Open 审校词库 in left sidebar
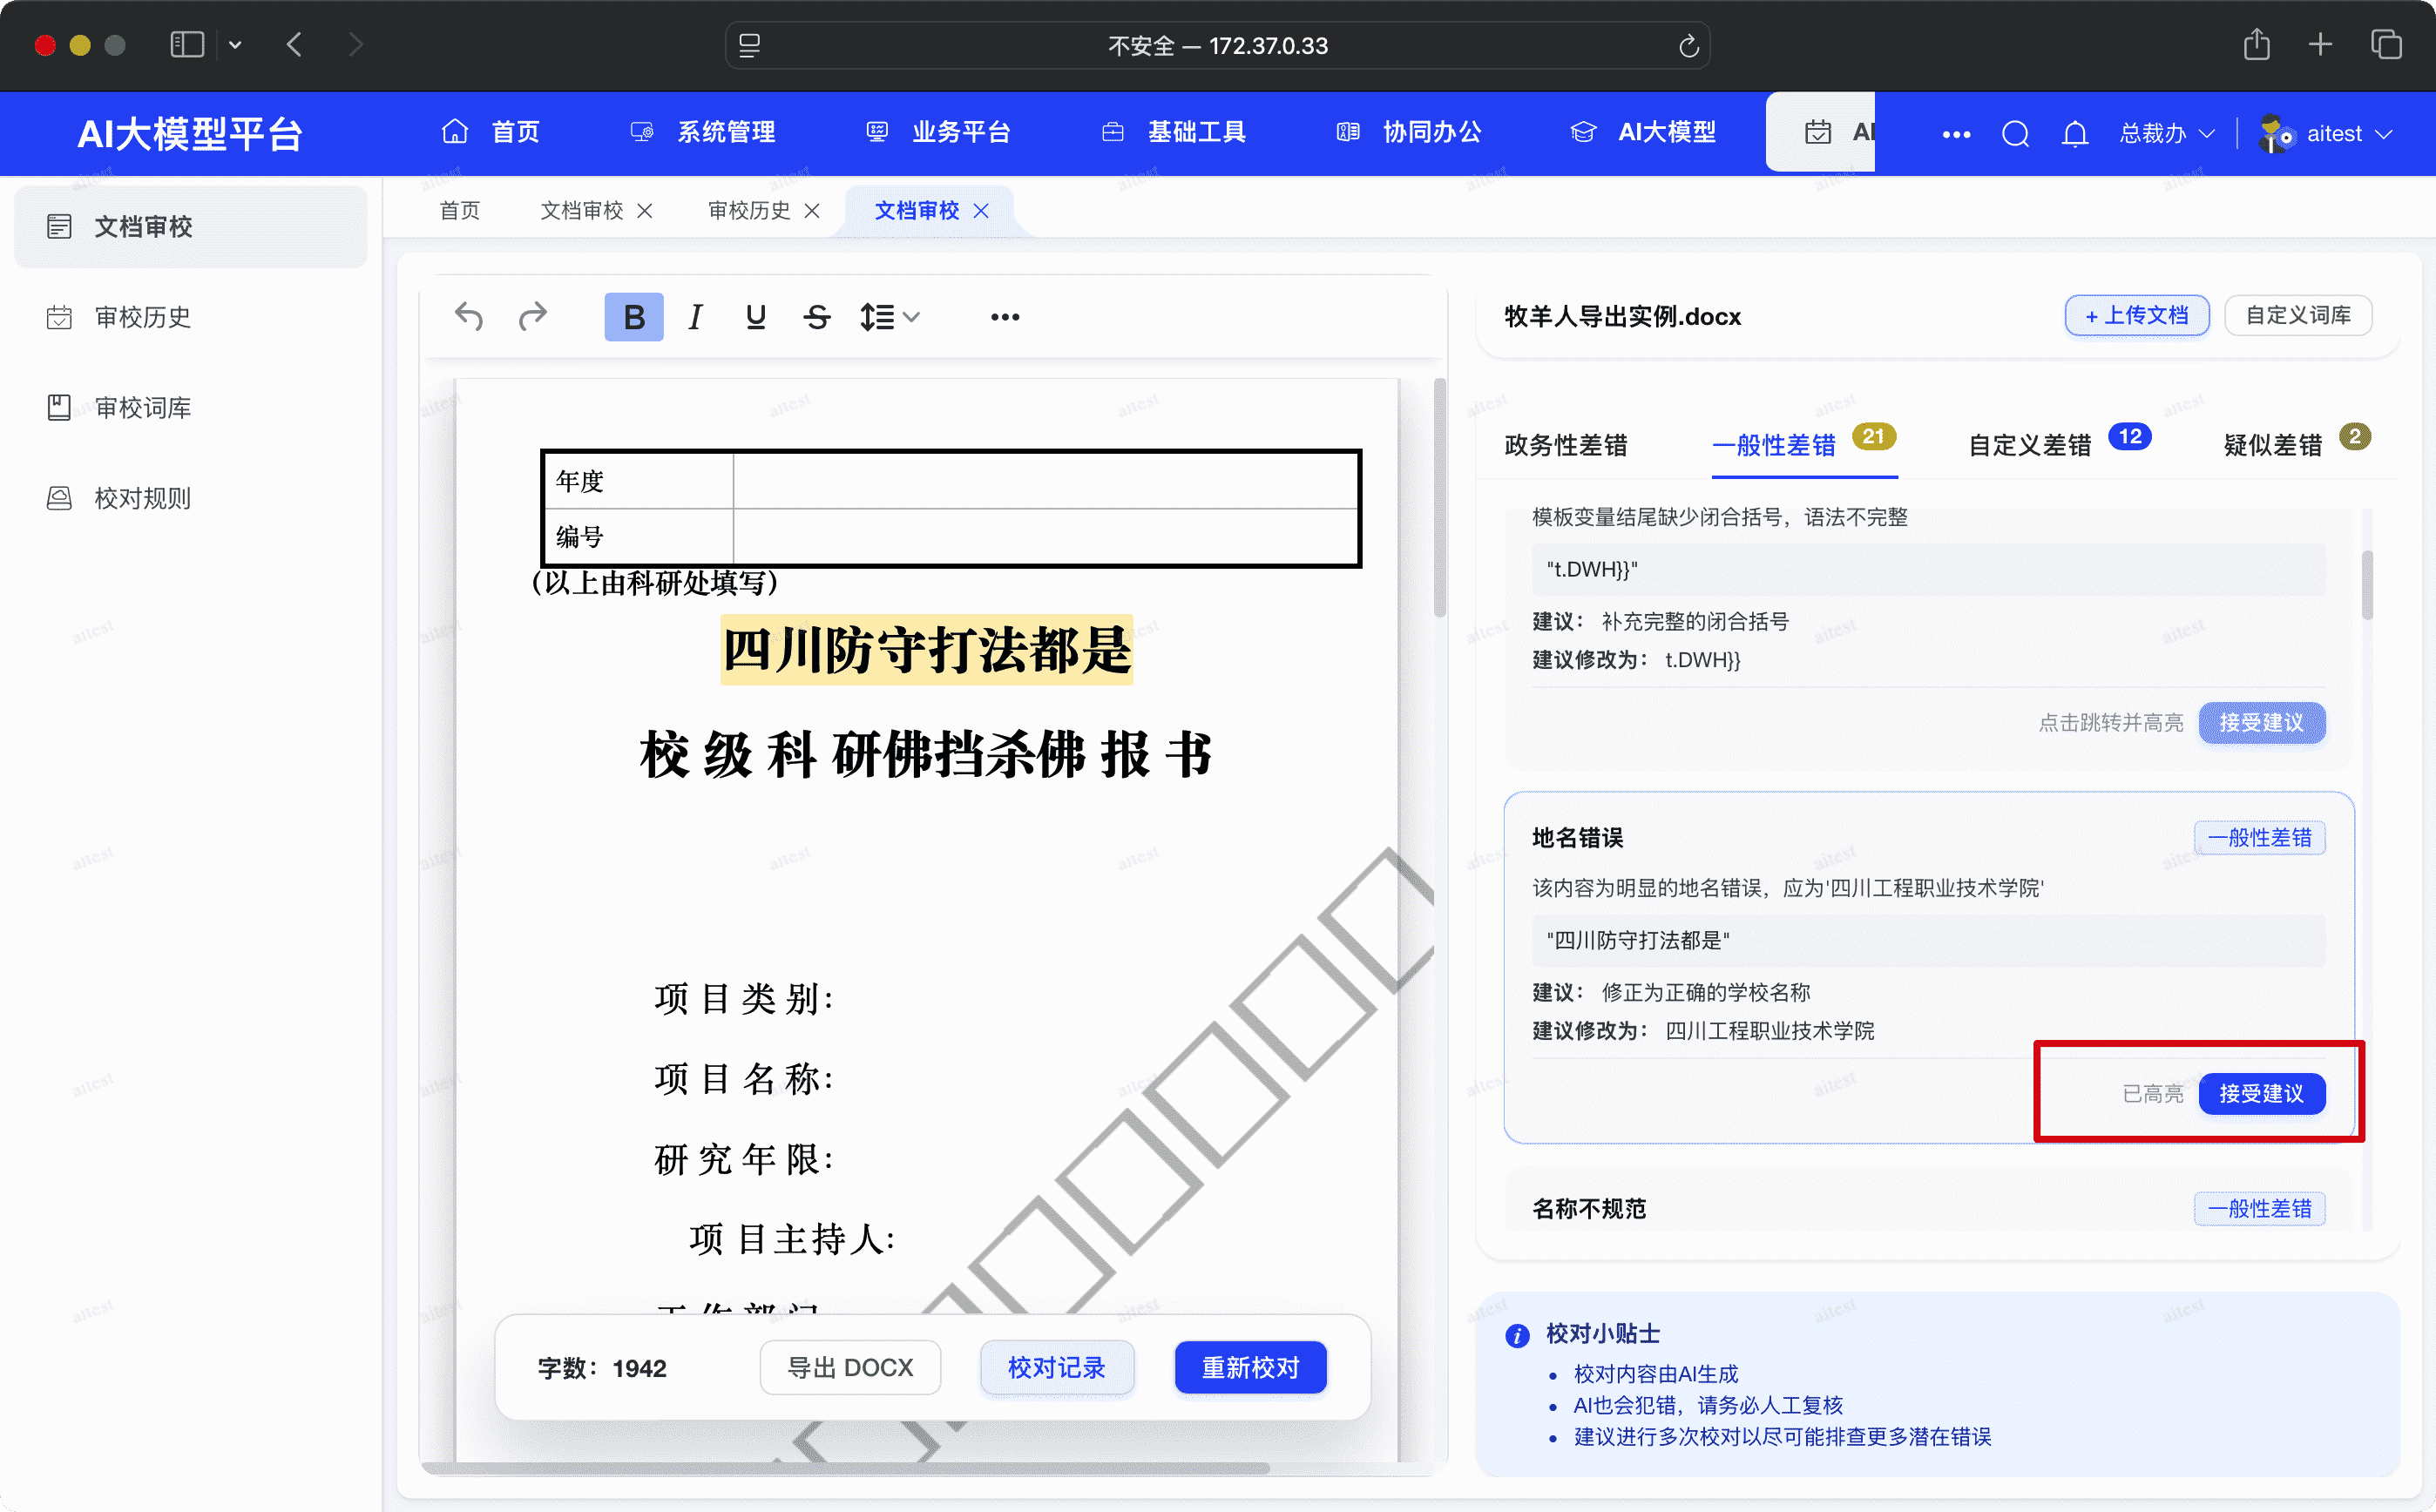This screenshot has width=2436, height=1512. pyautogui.click(x=190, y=407)
